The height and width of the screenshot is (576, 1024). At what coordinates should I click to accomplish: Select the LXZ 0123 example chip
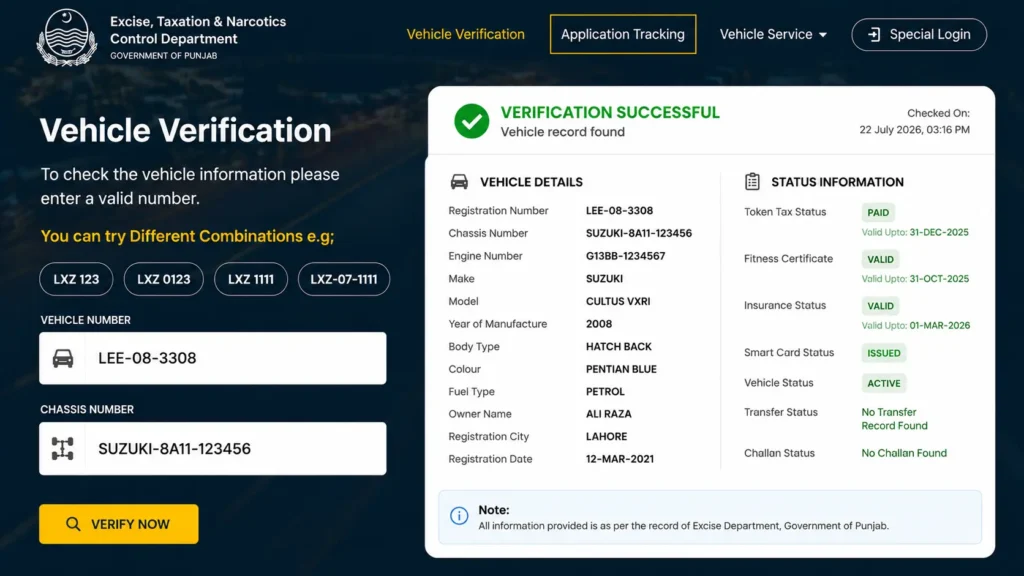pos(164,279)
